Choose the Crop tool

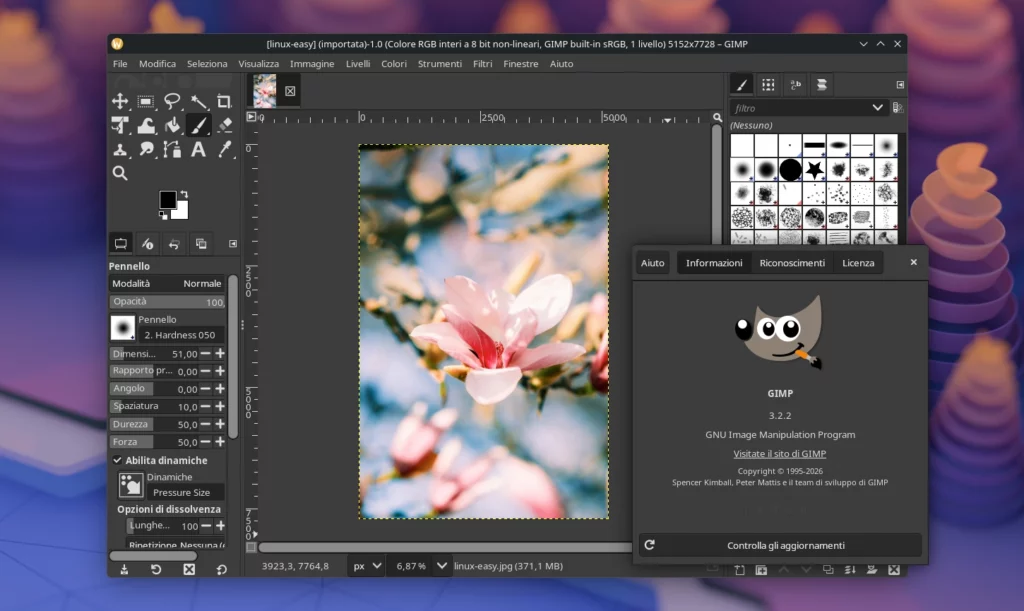225,100
